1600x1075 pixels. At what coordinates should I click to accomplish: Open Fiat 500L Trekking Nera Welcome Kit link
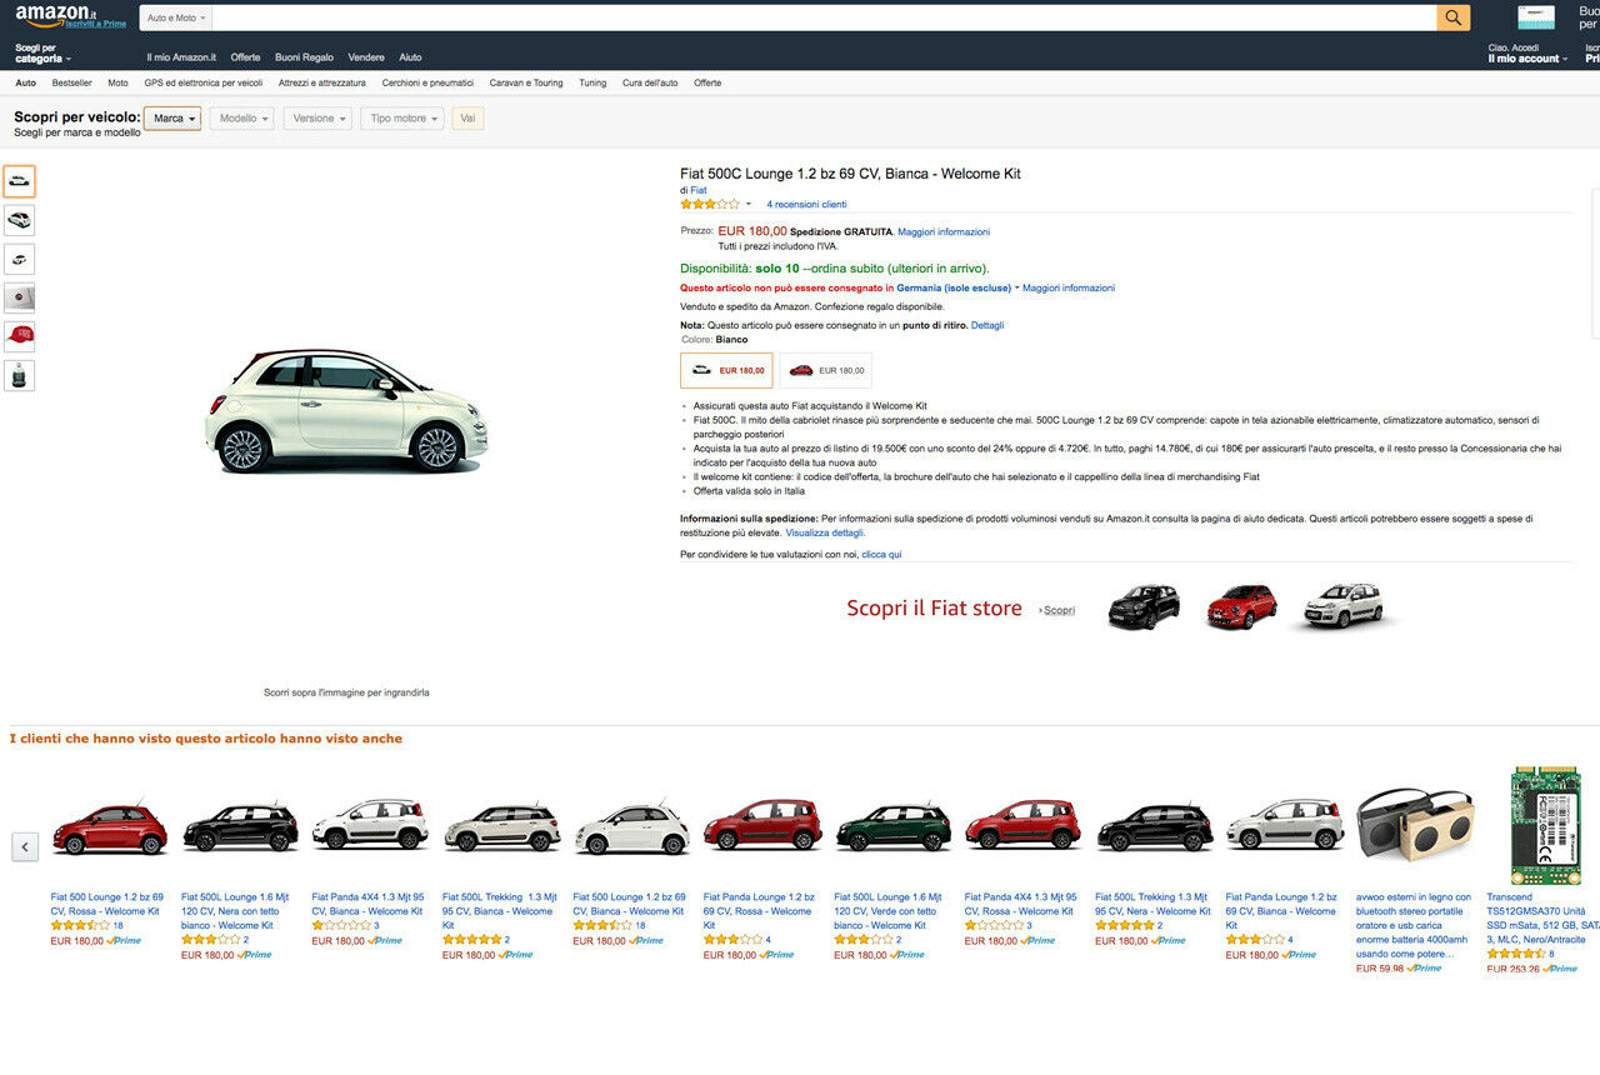point(1152,904)
